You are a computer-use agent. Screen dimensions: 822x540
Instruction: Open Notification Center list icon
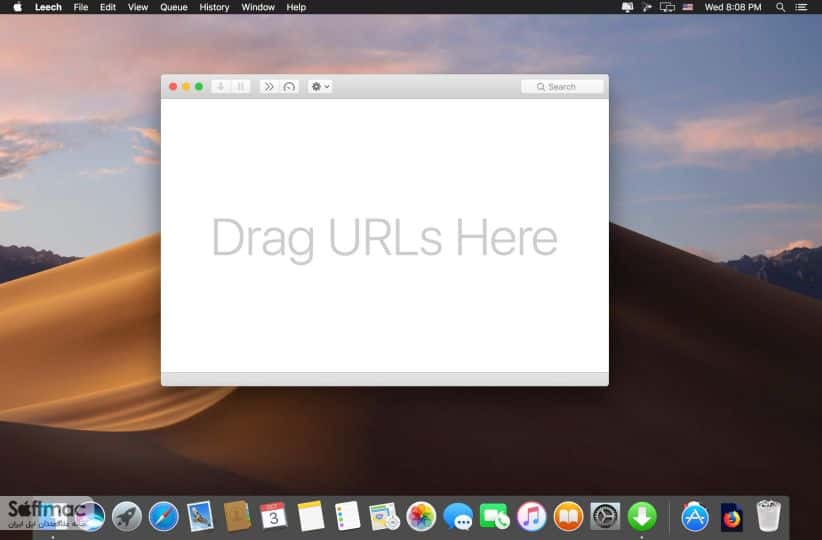pos(801,7)
